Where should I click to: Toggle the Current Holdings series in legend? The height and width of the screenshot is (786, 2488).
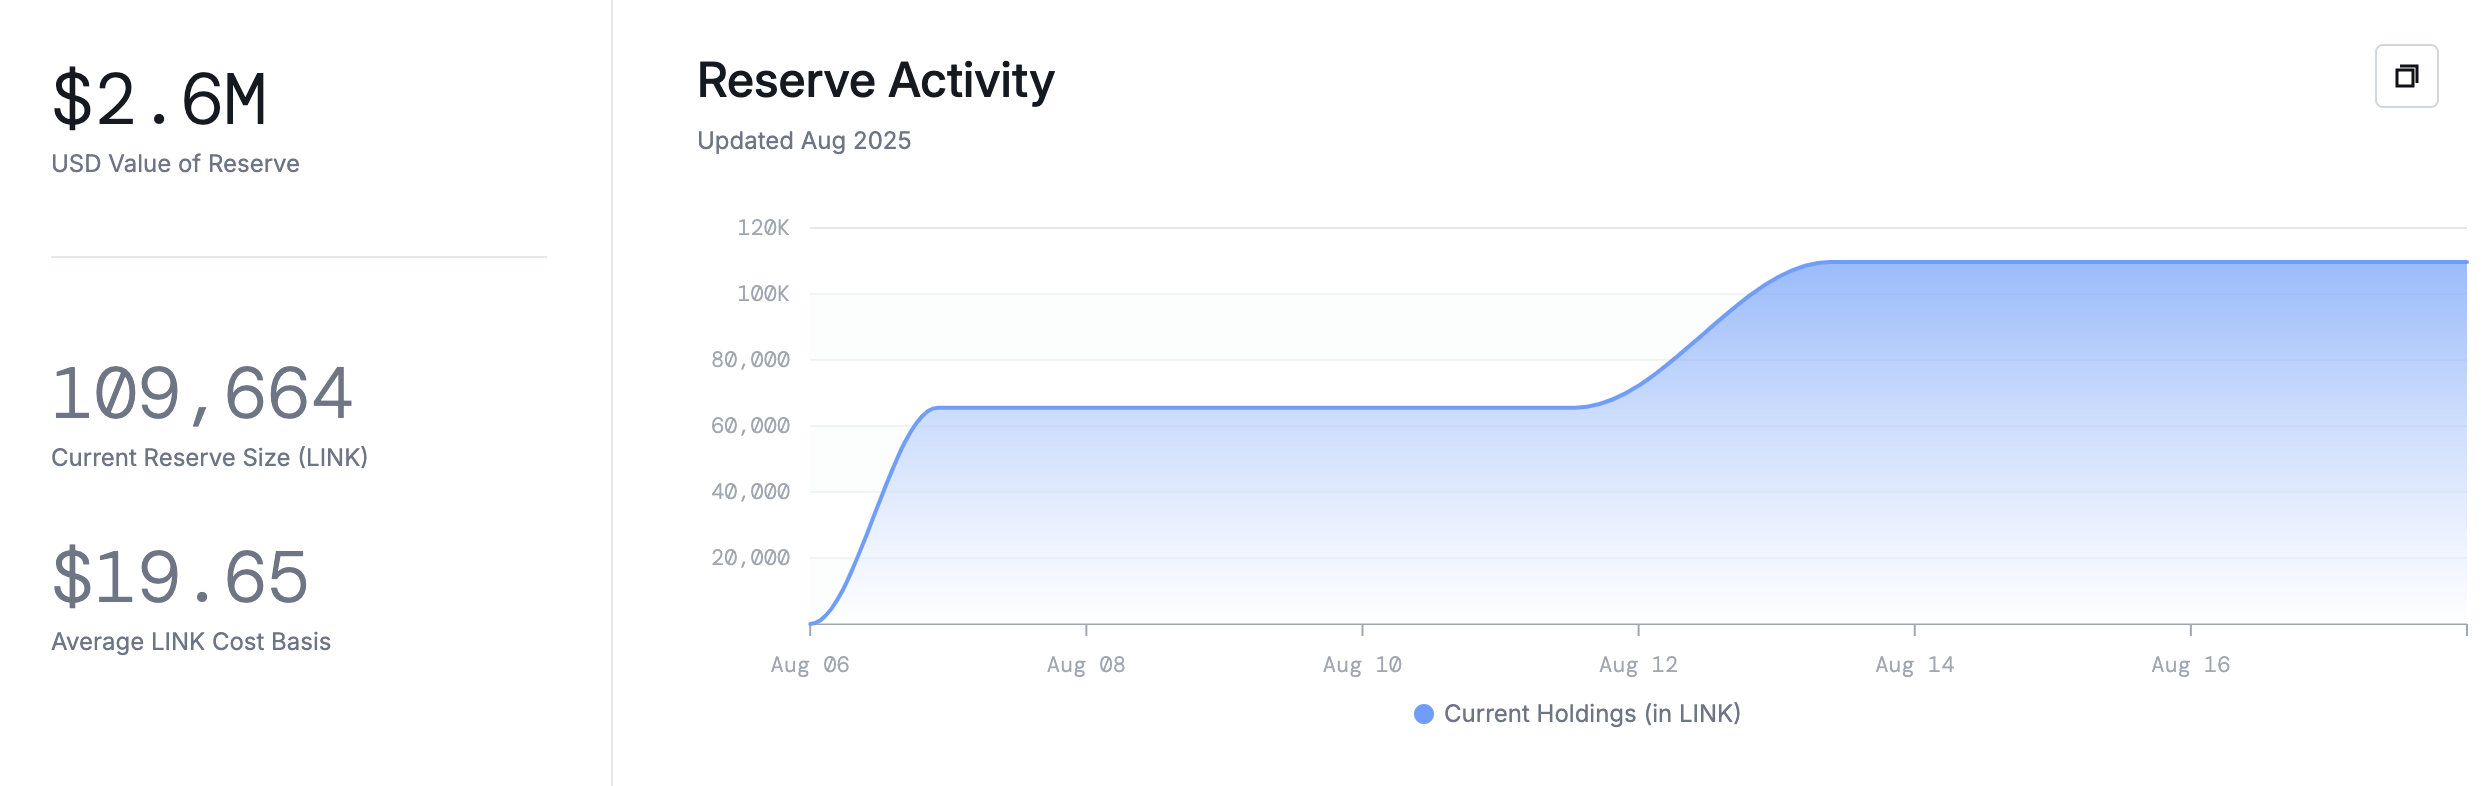click(x=1590, y=714)
